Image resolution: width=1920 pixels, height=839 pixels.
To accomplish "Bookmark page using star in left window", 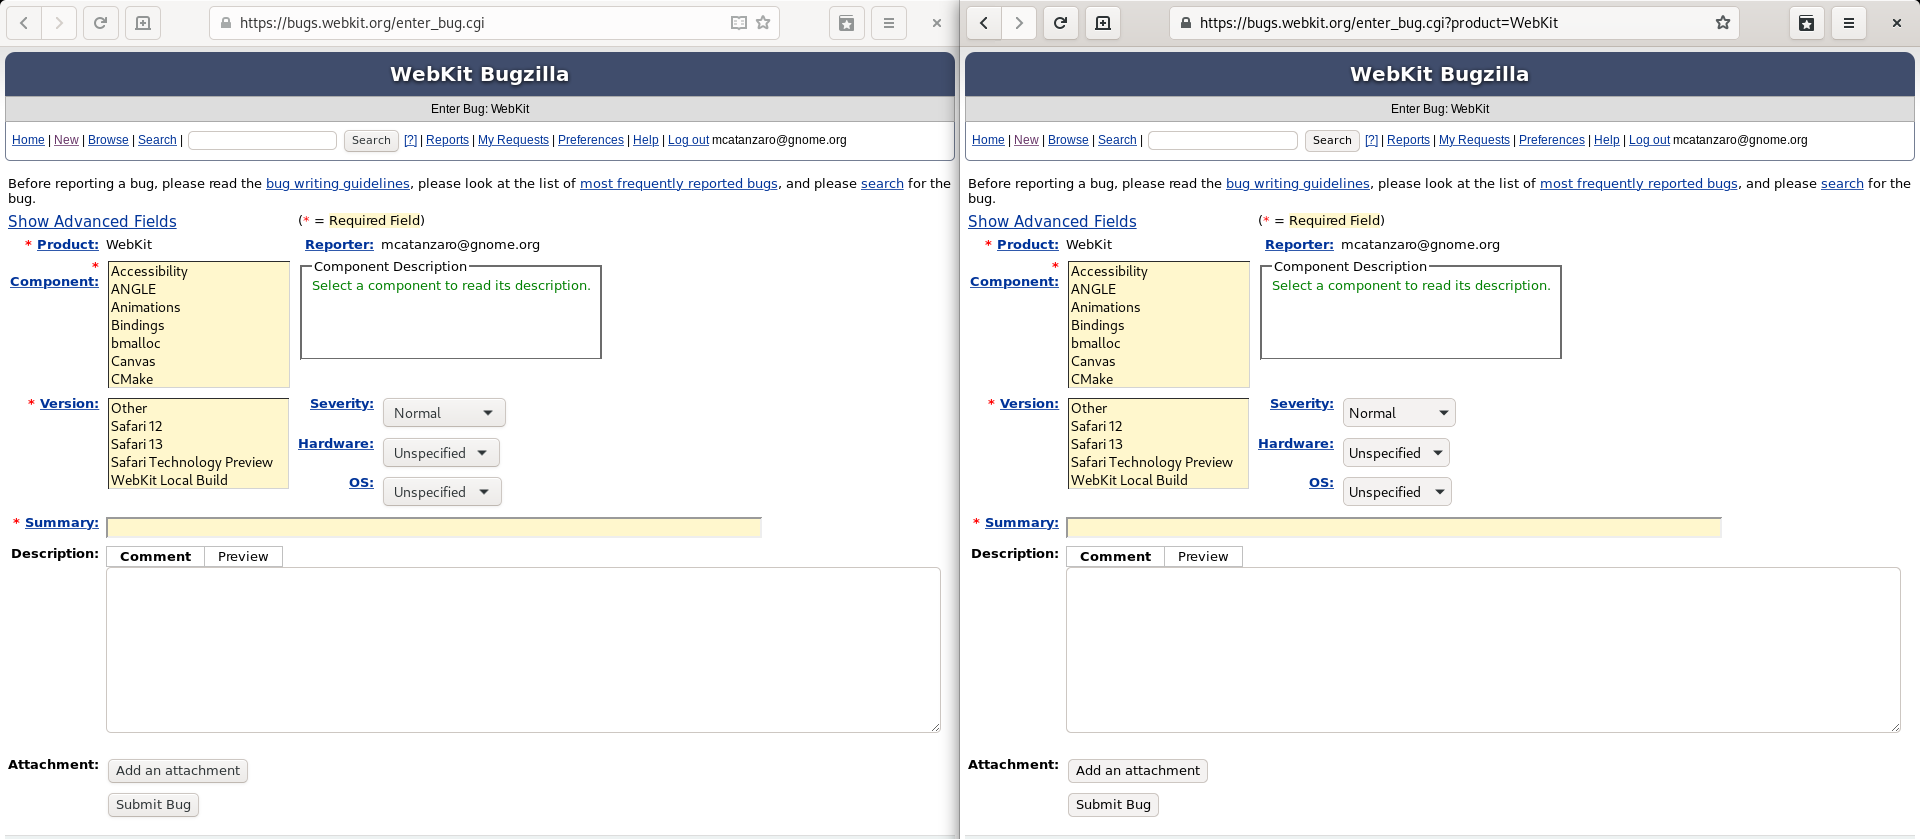I will click(x=763, y=23).
